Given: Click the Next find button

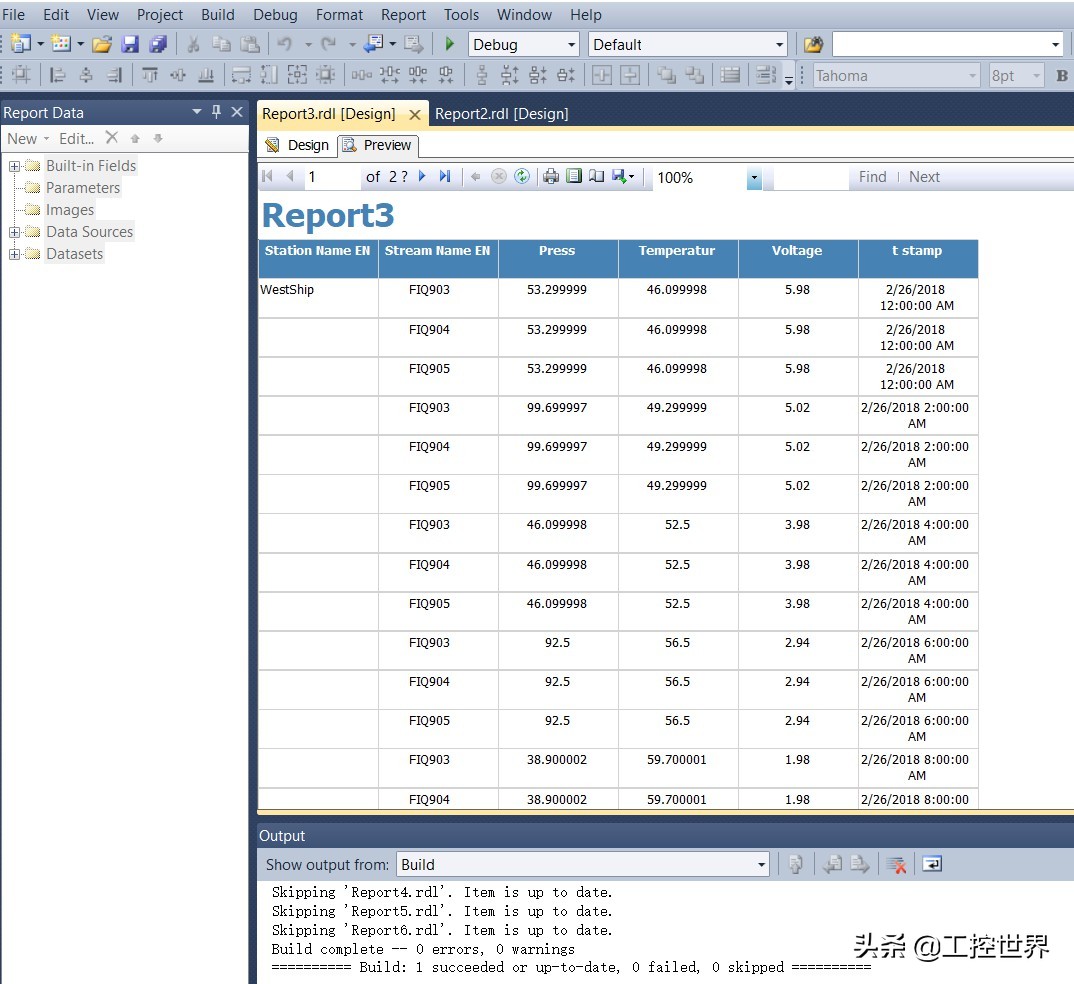Looking at the screenshot, I should click(x=923, y=176).
